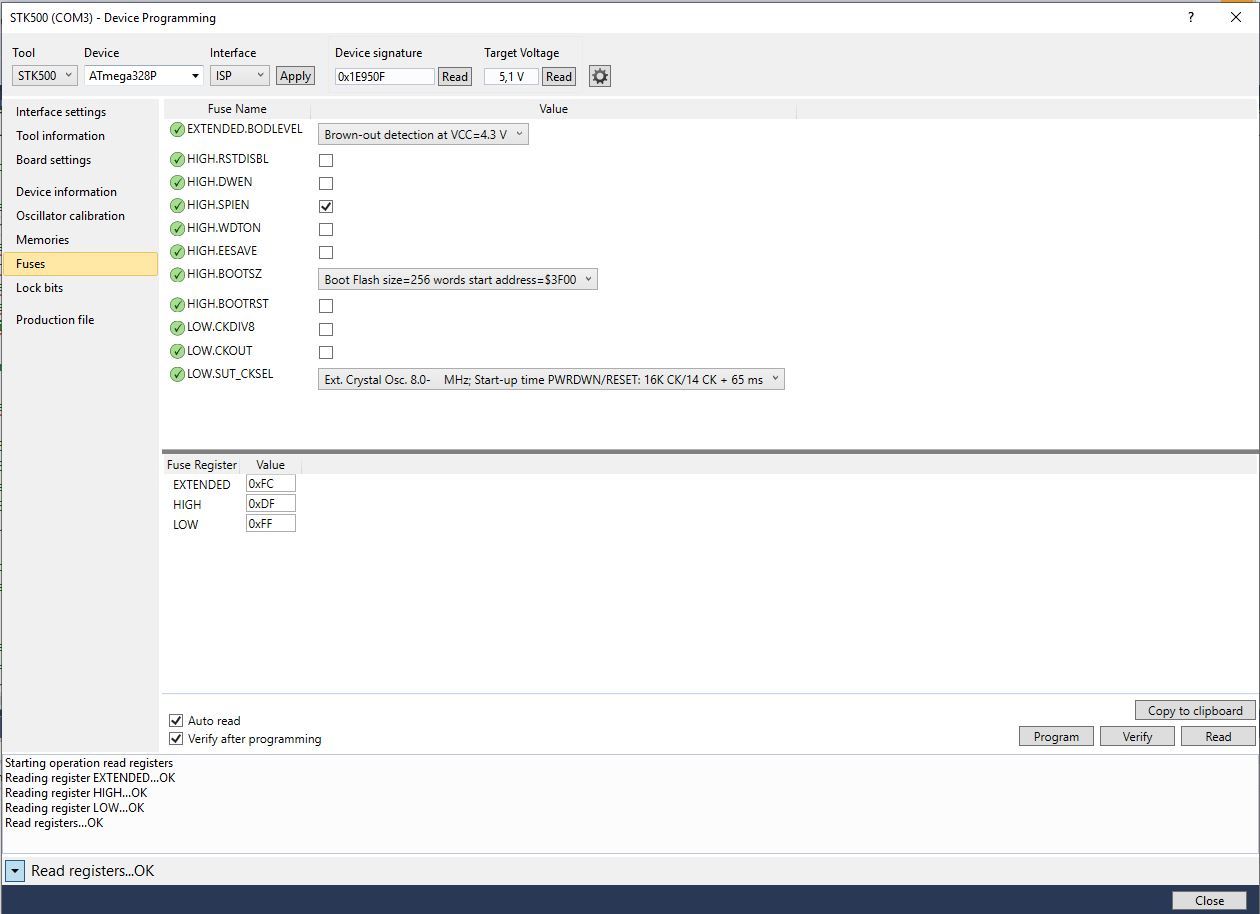Image resolution: width=1260 pixels, height=914 pixels.
Task: Collapse the status log with arrow button
Action: 14,871
